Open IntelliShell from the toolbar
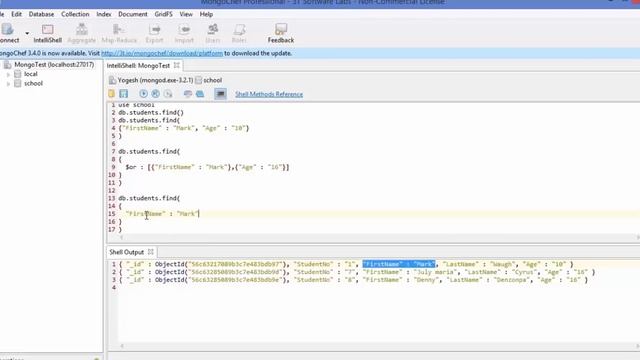The height and width of the screenshot is (360, 640). [x=47, y=33]
